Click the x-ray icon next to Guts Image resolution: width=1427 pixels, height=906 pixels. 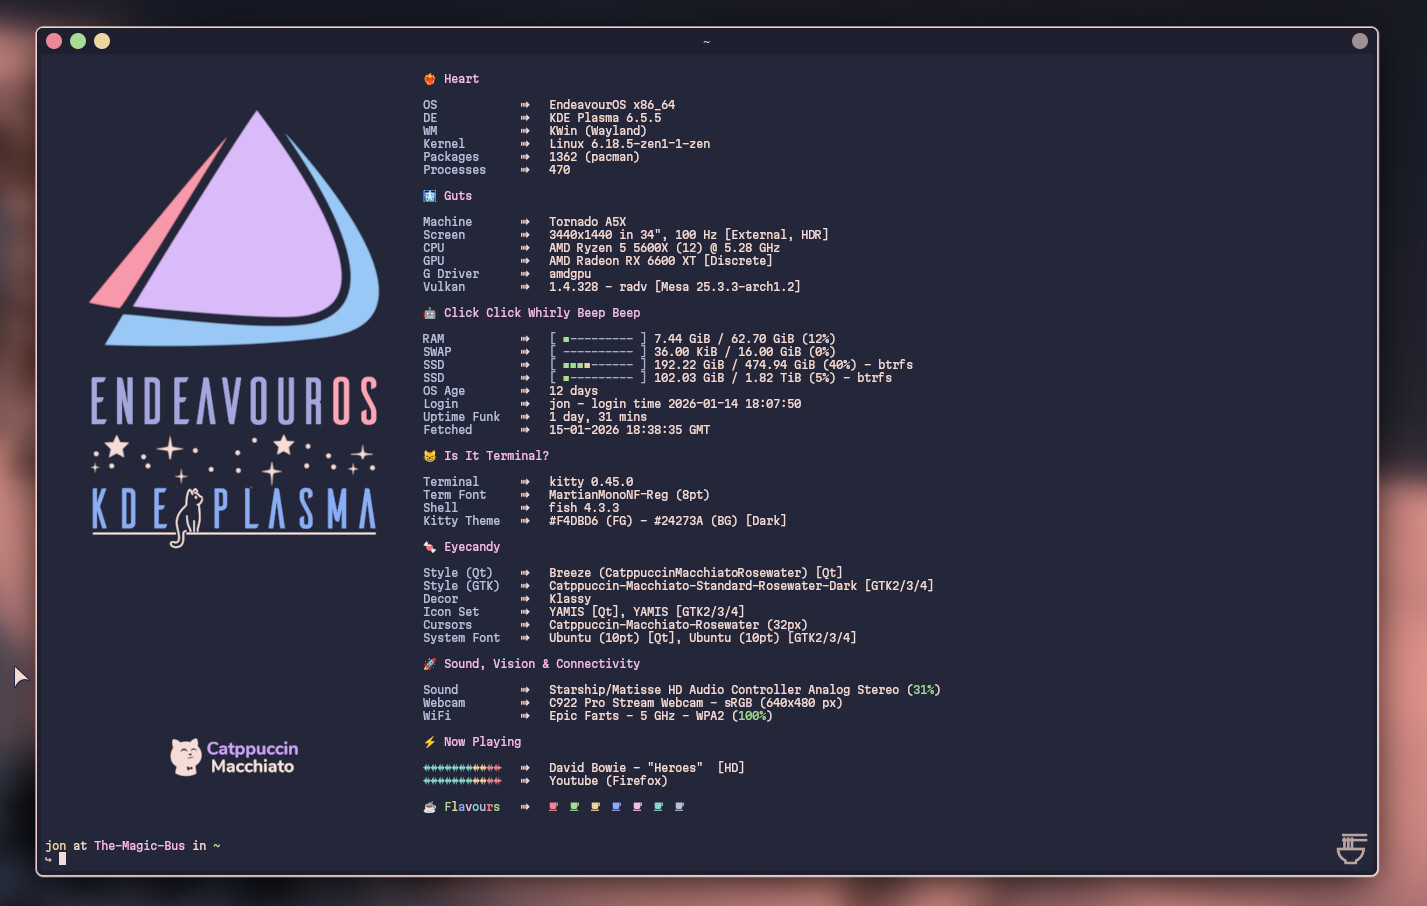click(x=429, y=196)
